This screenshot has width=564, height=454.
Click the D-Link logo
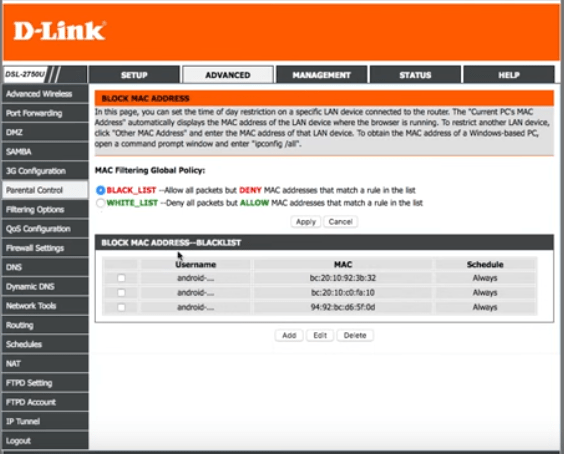click(60, 31)
